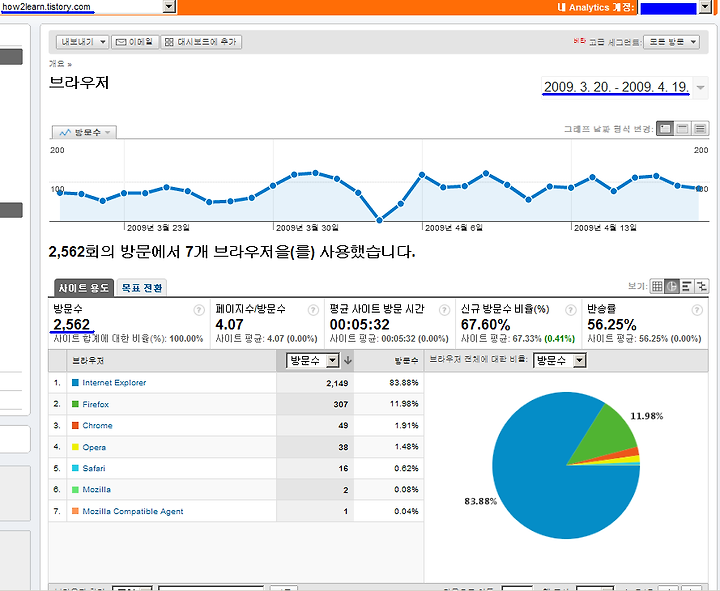Click help icon for 신규 방문수 비율

point(570,310)
